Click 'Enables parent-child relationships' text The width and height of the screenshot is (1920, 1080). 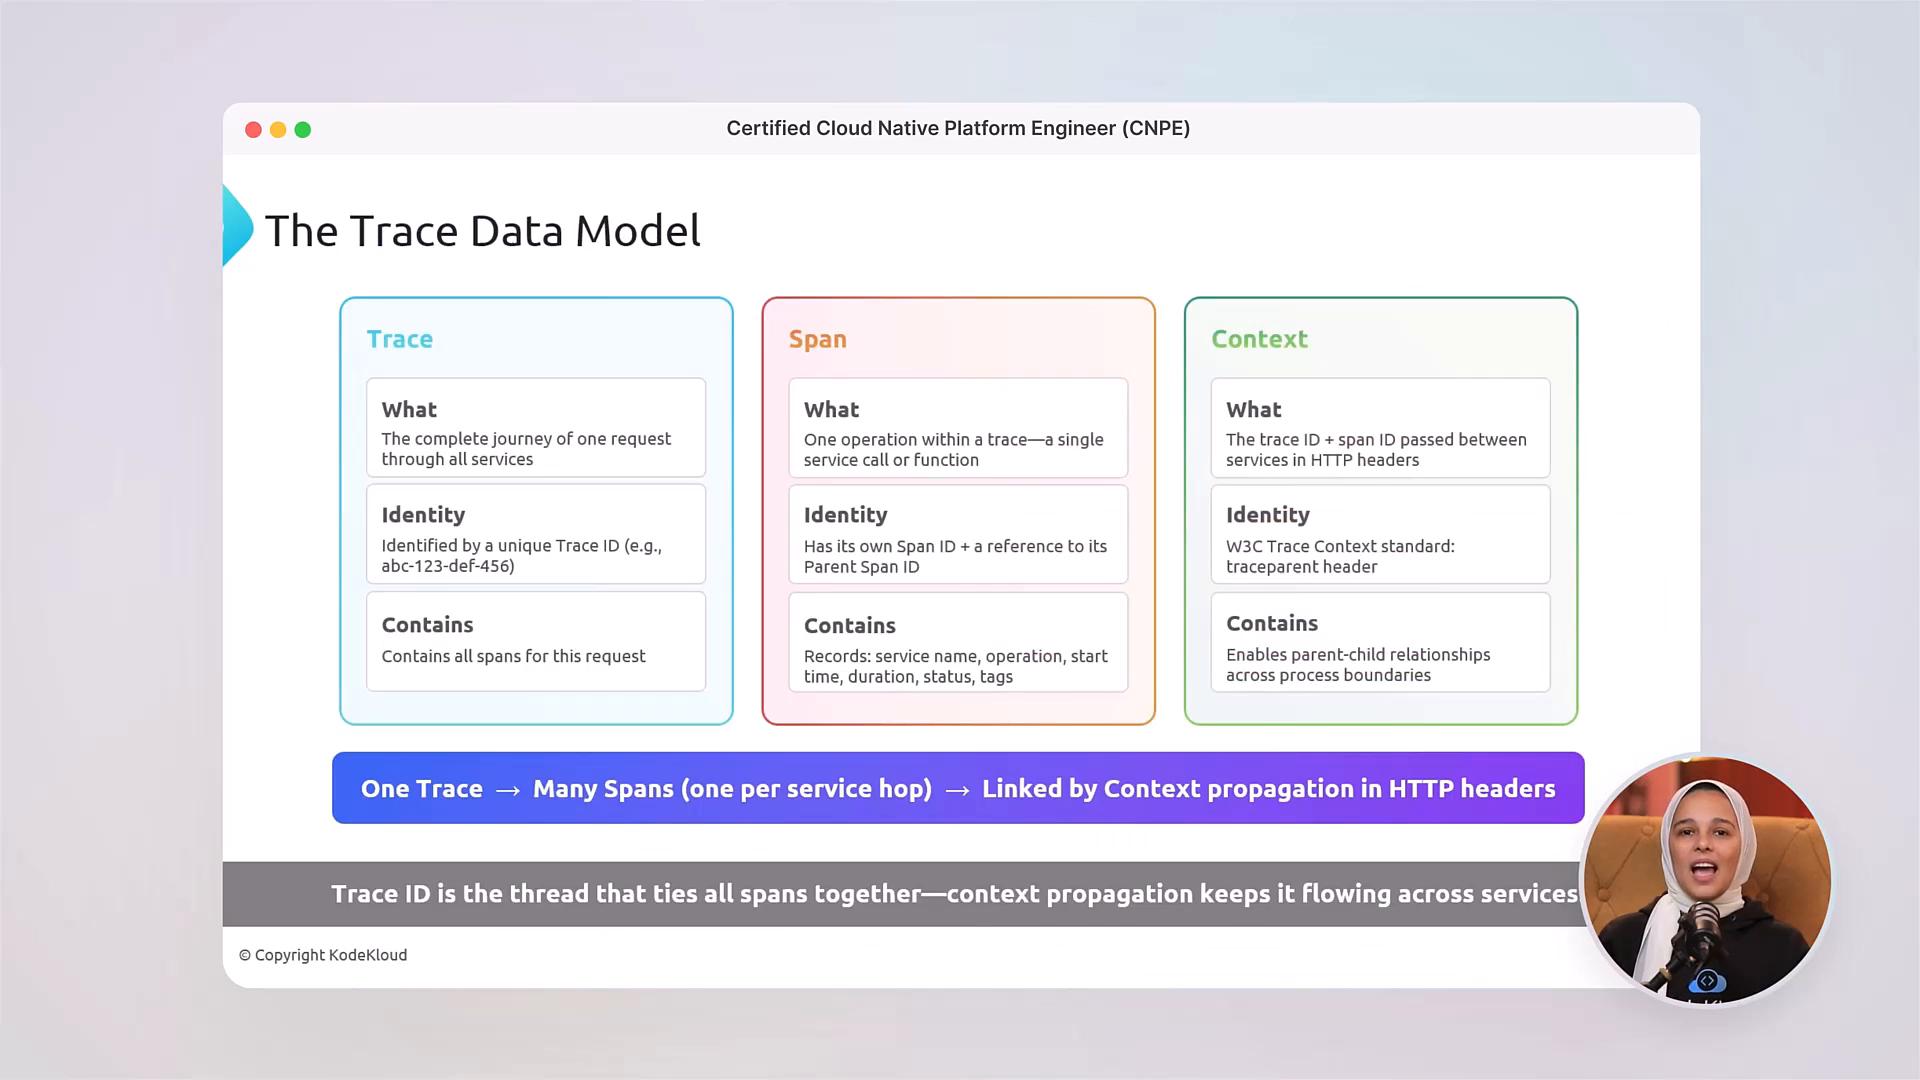point(1358,655)
